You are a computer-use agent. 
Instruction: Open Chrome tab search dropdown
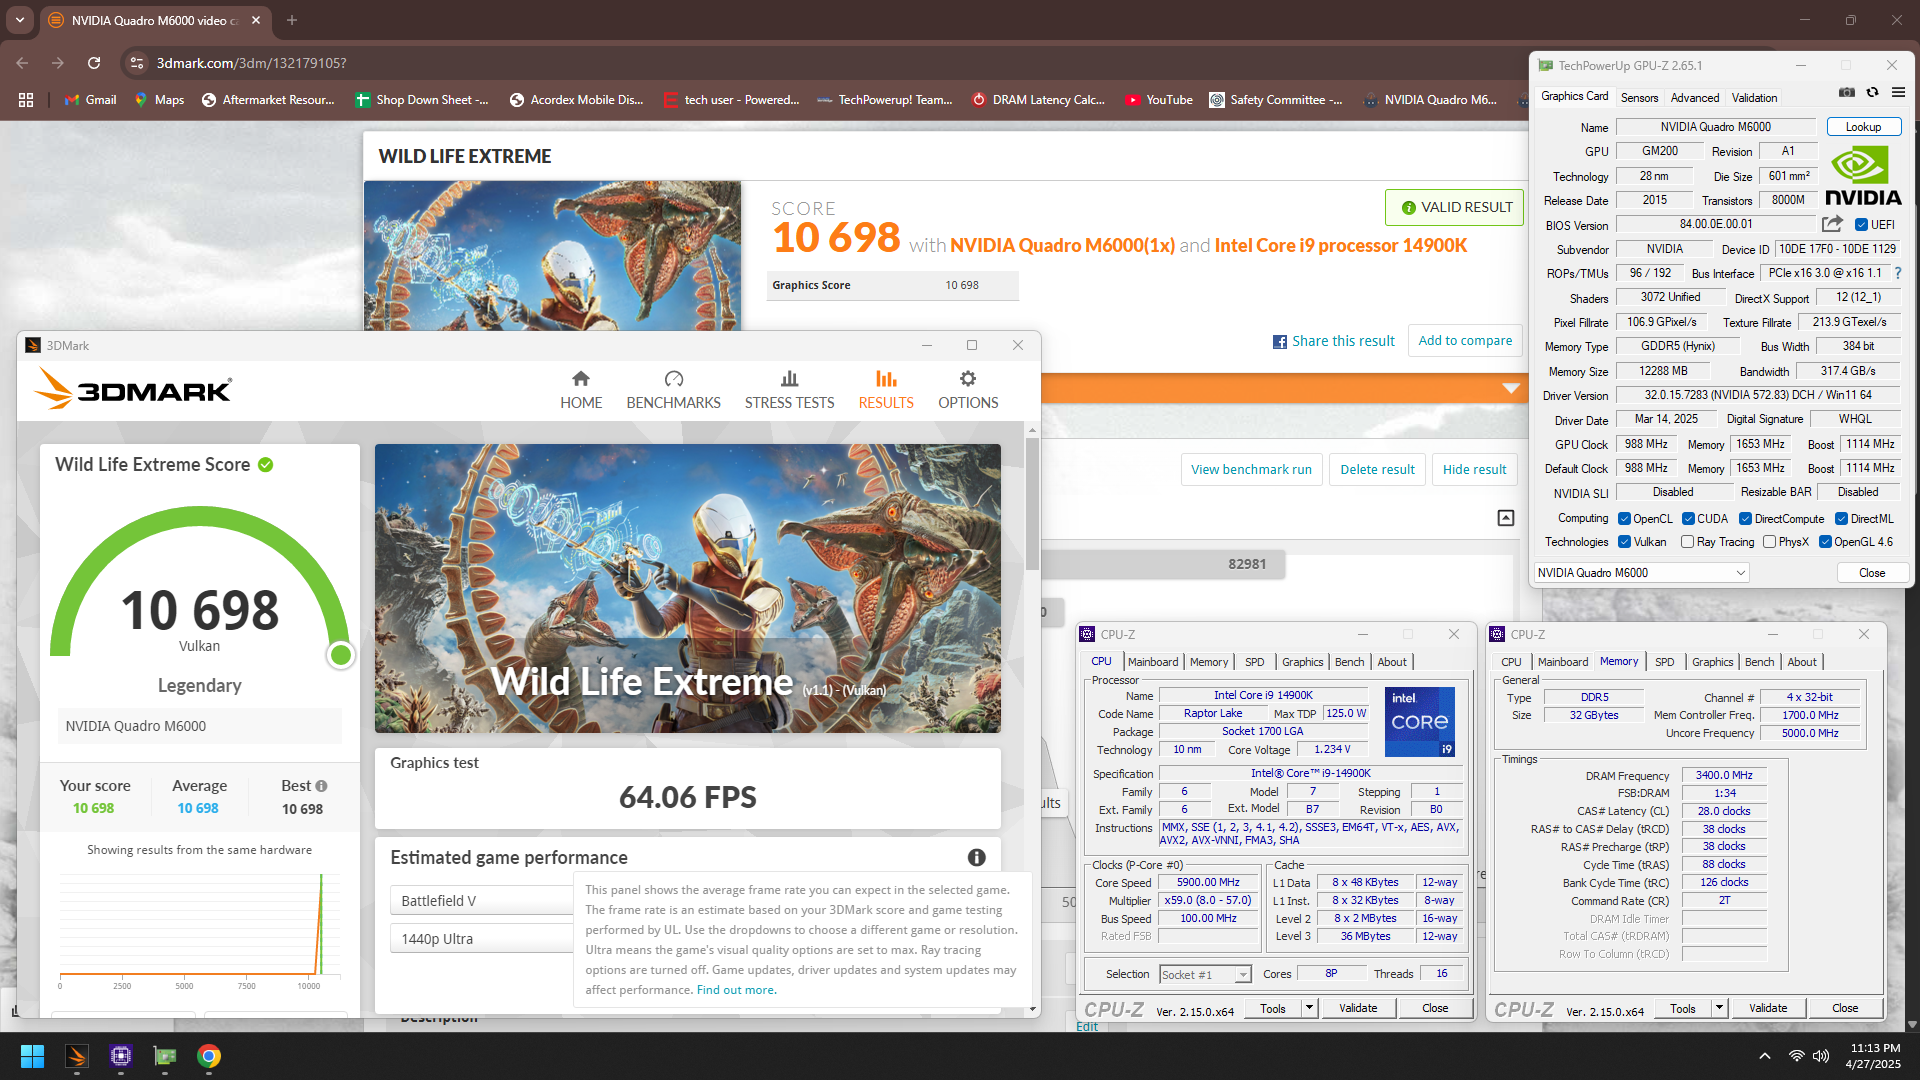pos(19,20)
